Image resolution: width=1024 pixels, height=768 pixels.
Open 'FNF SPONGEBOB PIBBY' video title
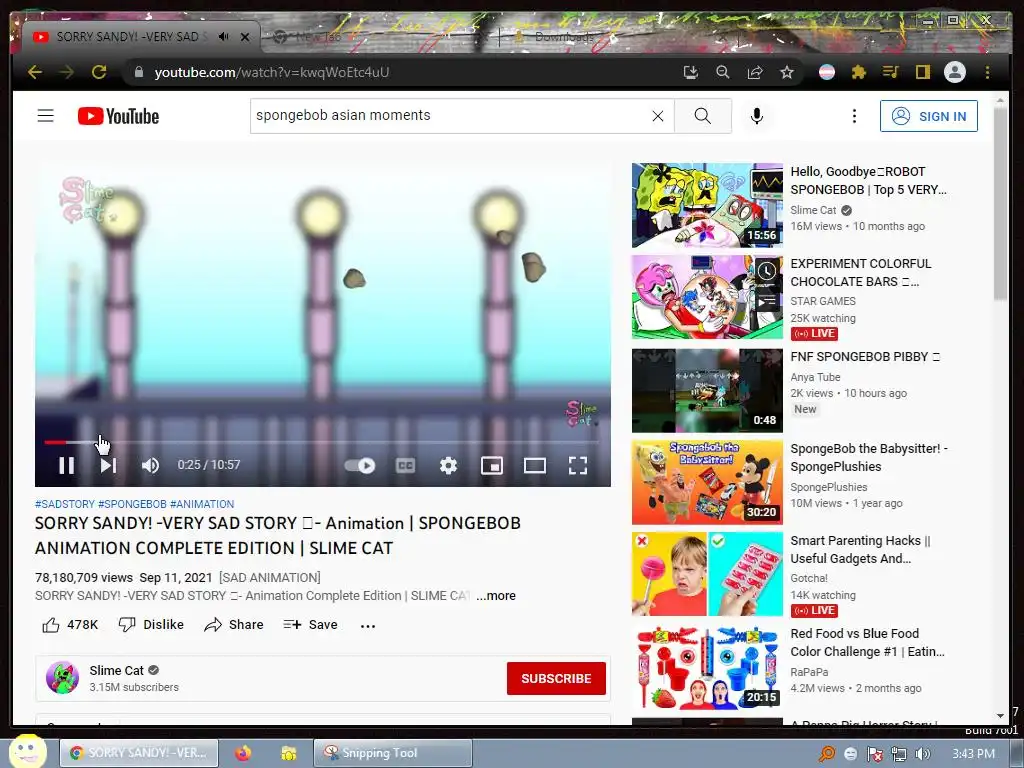(865, 357)
